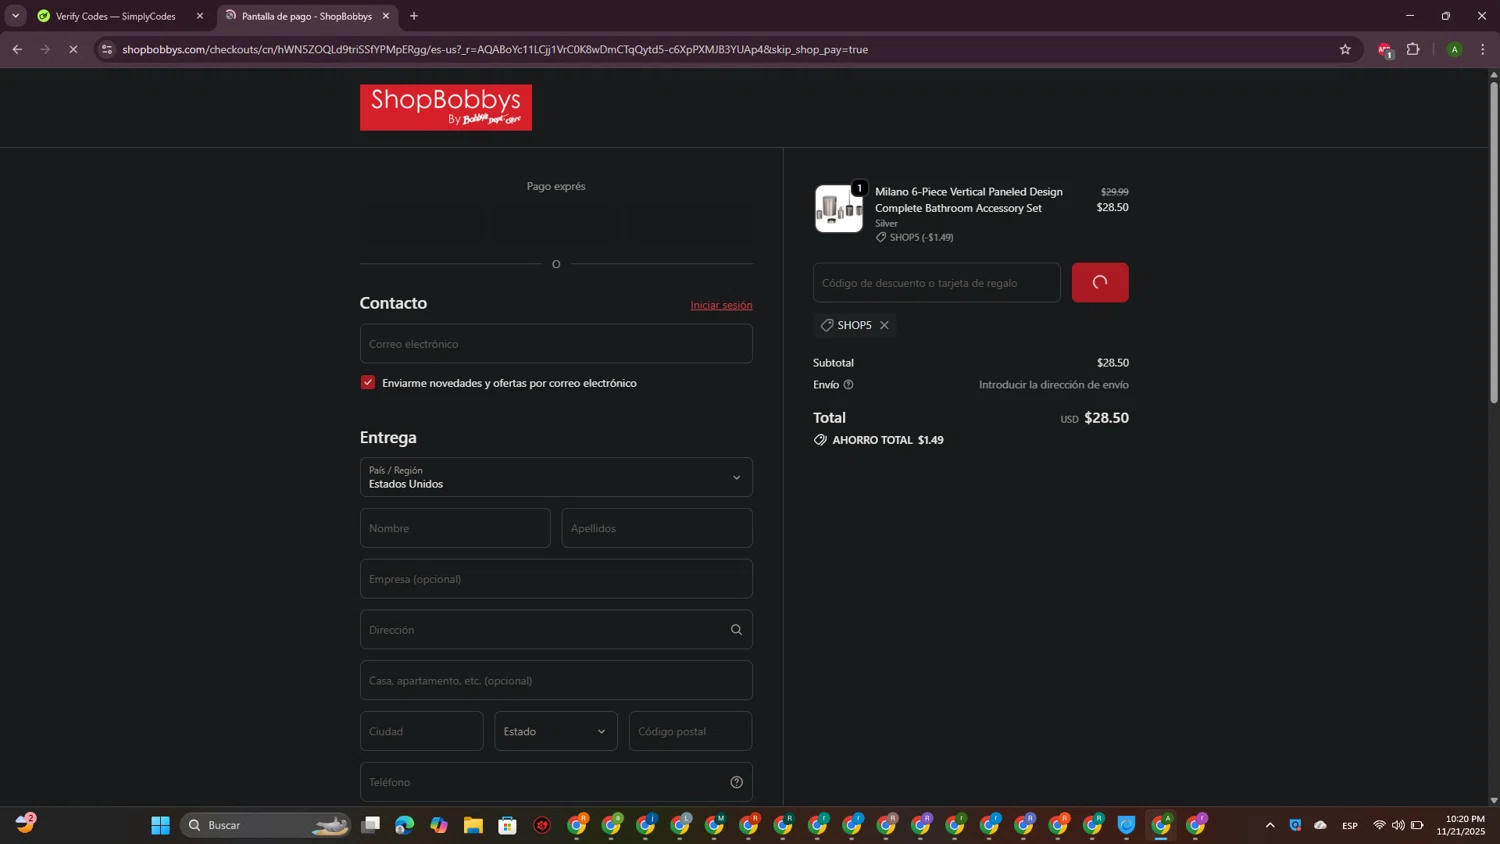Click the red extension icon in toolbar
The image size is (1500, 844).
click(1385, 50)
